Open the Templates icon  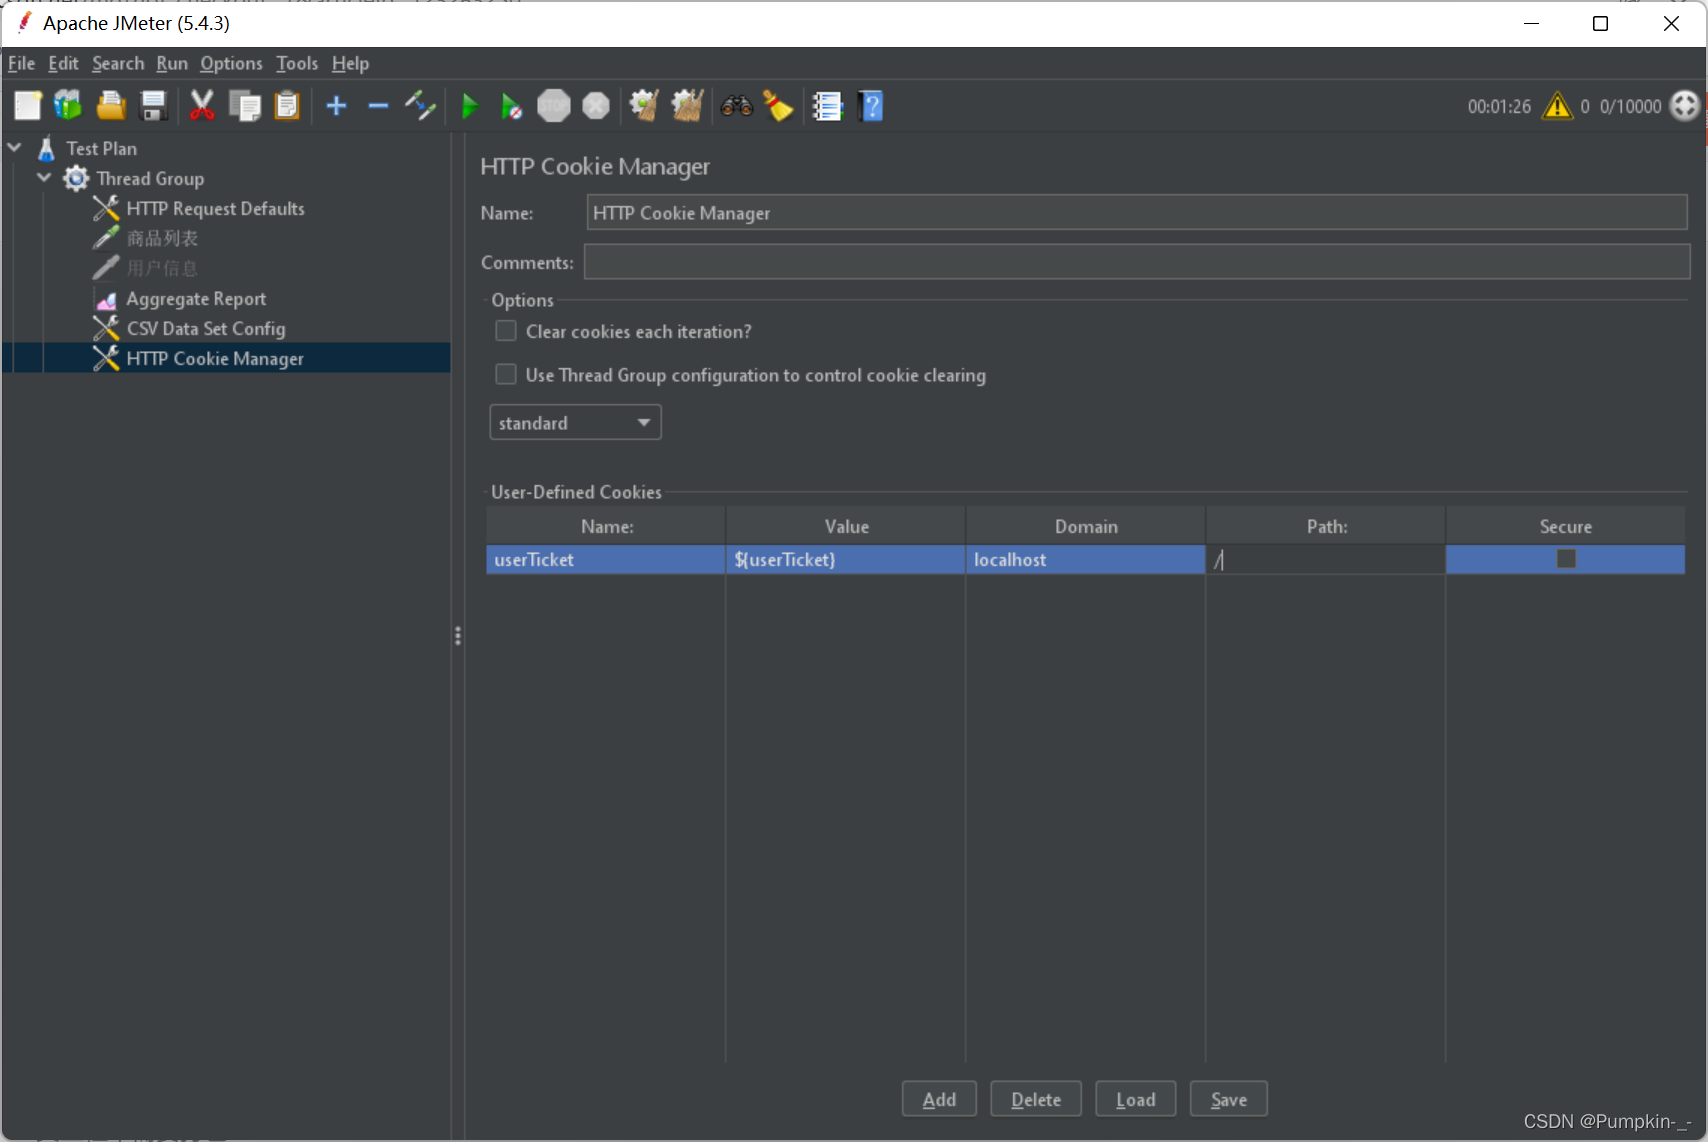pyautogui.click(x=68, y=105)
